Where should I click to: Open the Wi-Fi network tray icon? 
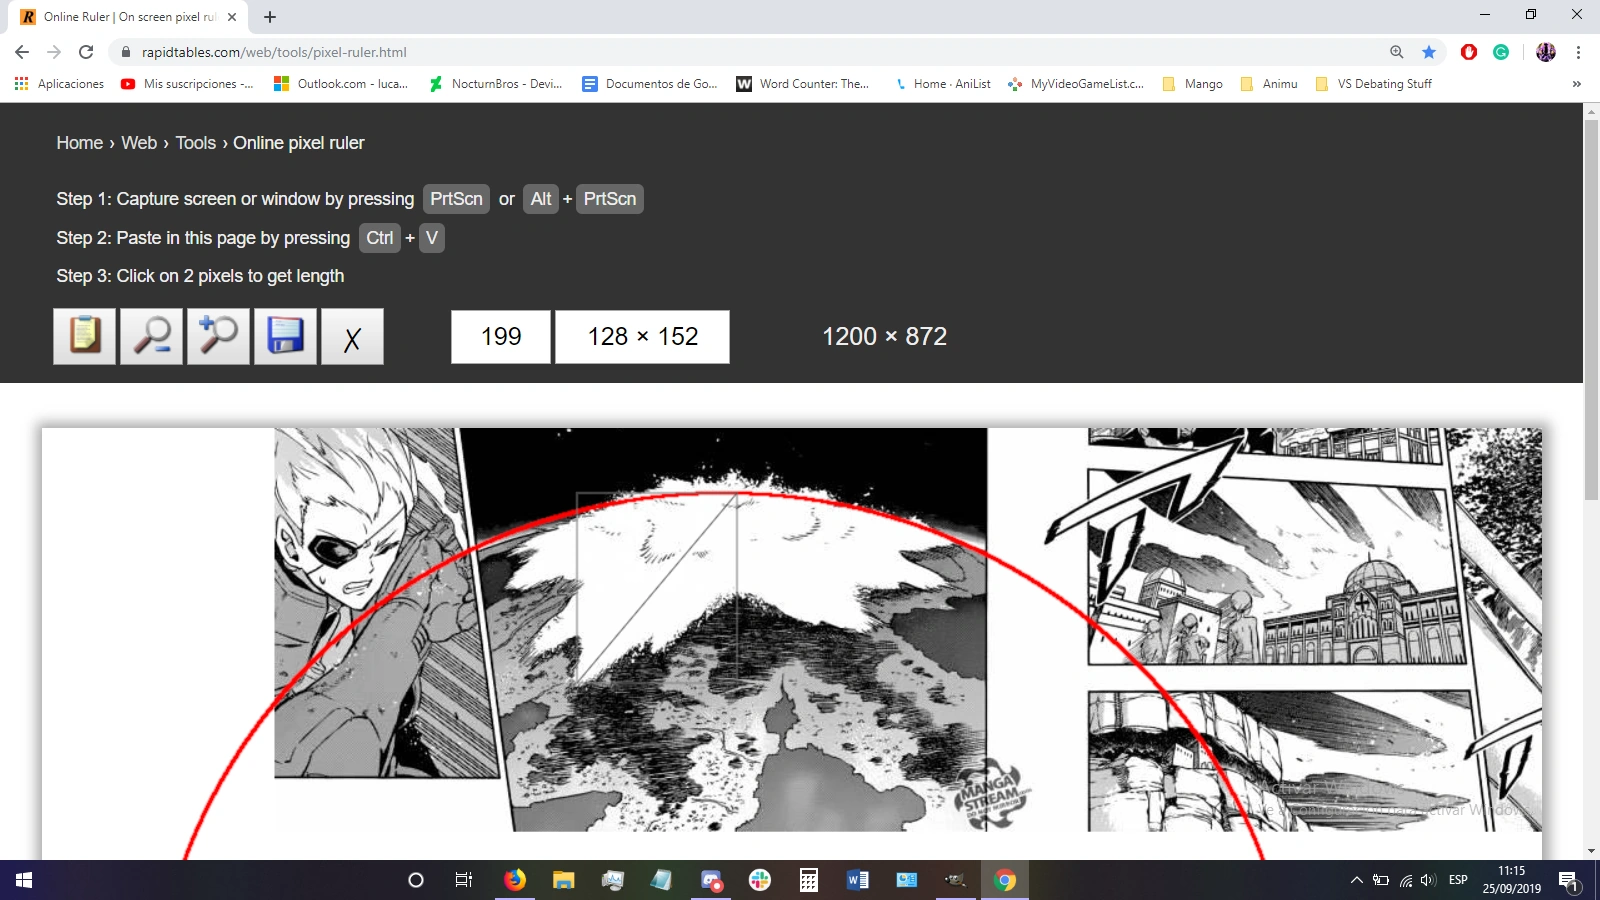(x=1406, y=880)
